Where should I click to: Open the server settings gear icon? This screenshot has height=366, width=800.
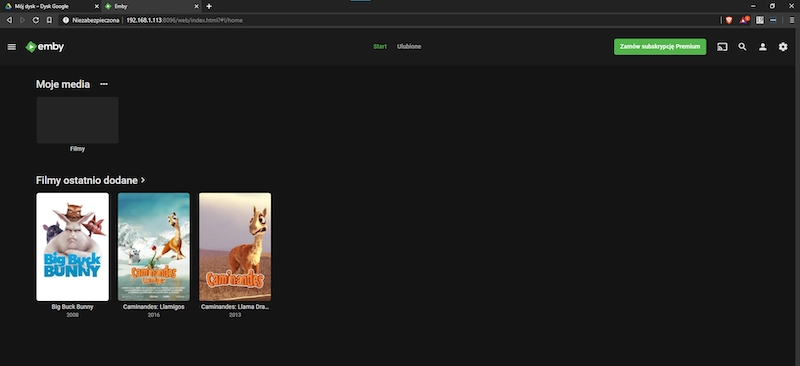click(x=783, y=47)
